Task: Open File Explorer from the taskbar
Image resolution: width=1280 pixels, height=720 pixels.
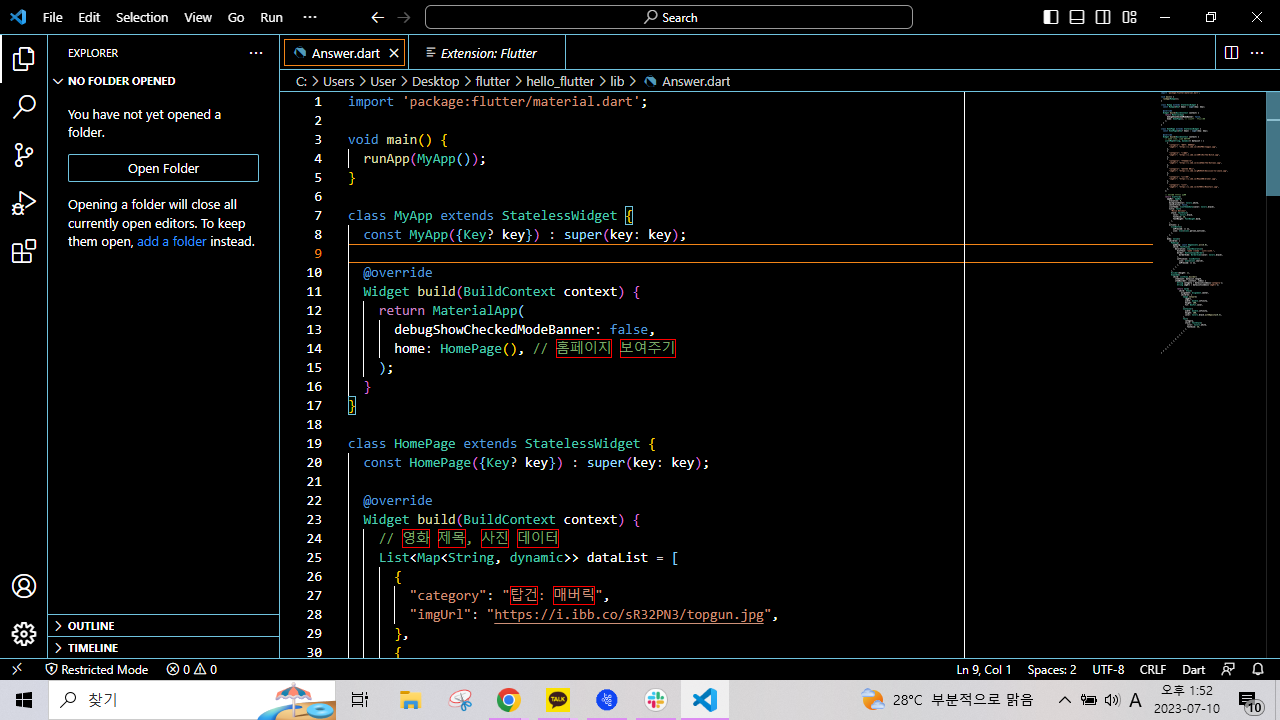Action: 411,700
